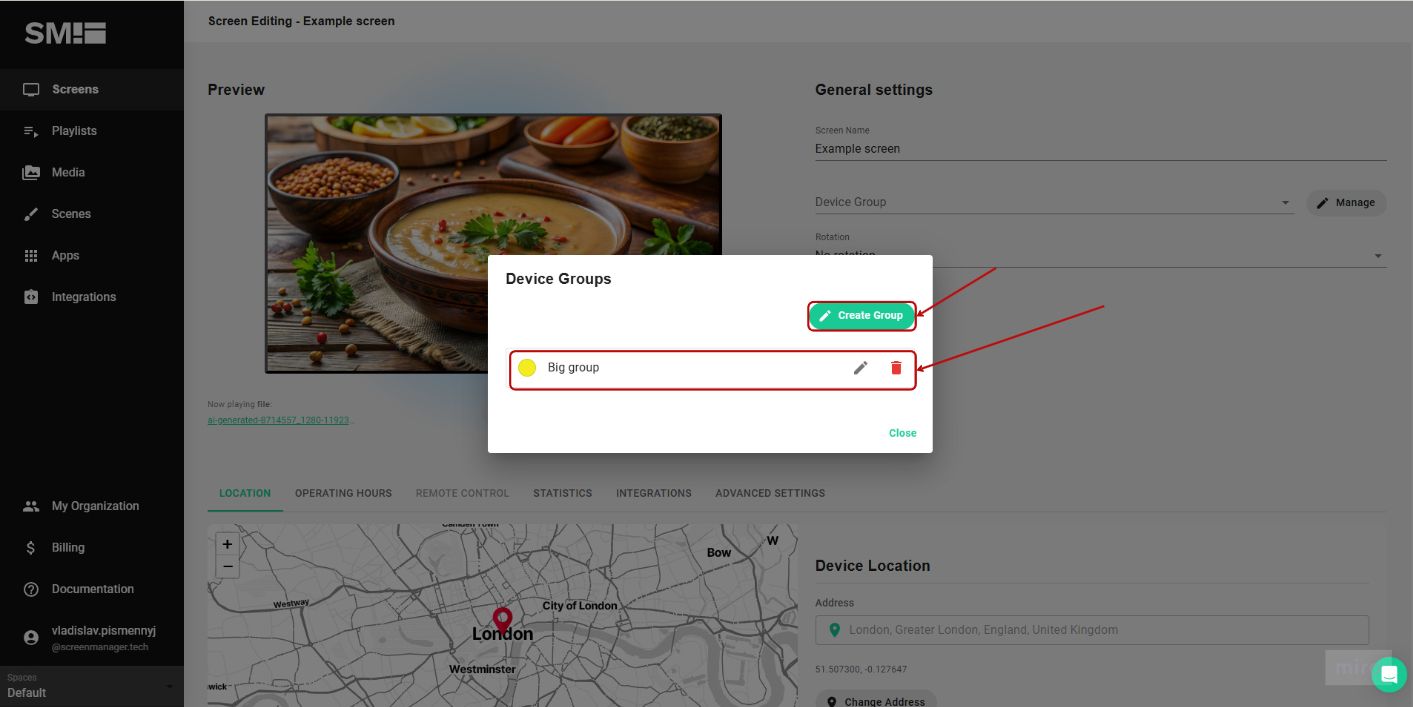This screenshot has height=707, width=1413.
Task: Open Playlists icon in sidebar
Action: click(31, 131)
